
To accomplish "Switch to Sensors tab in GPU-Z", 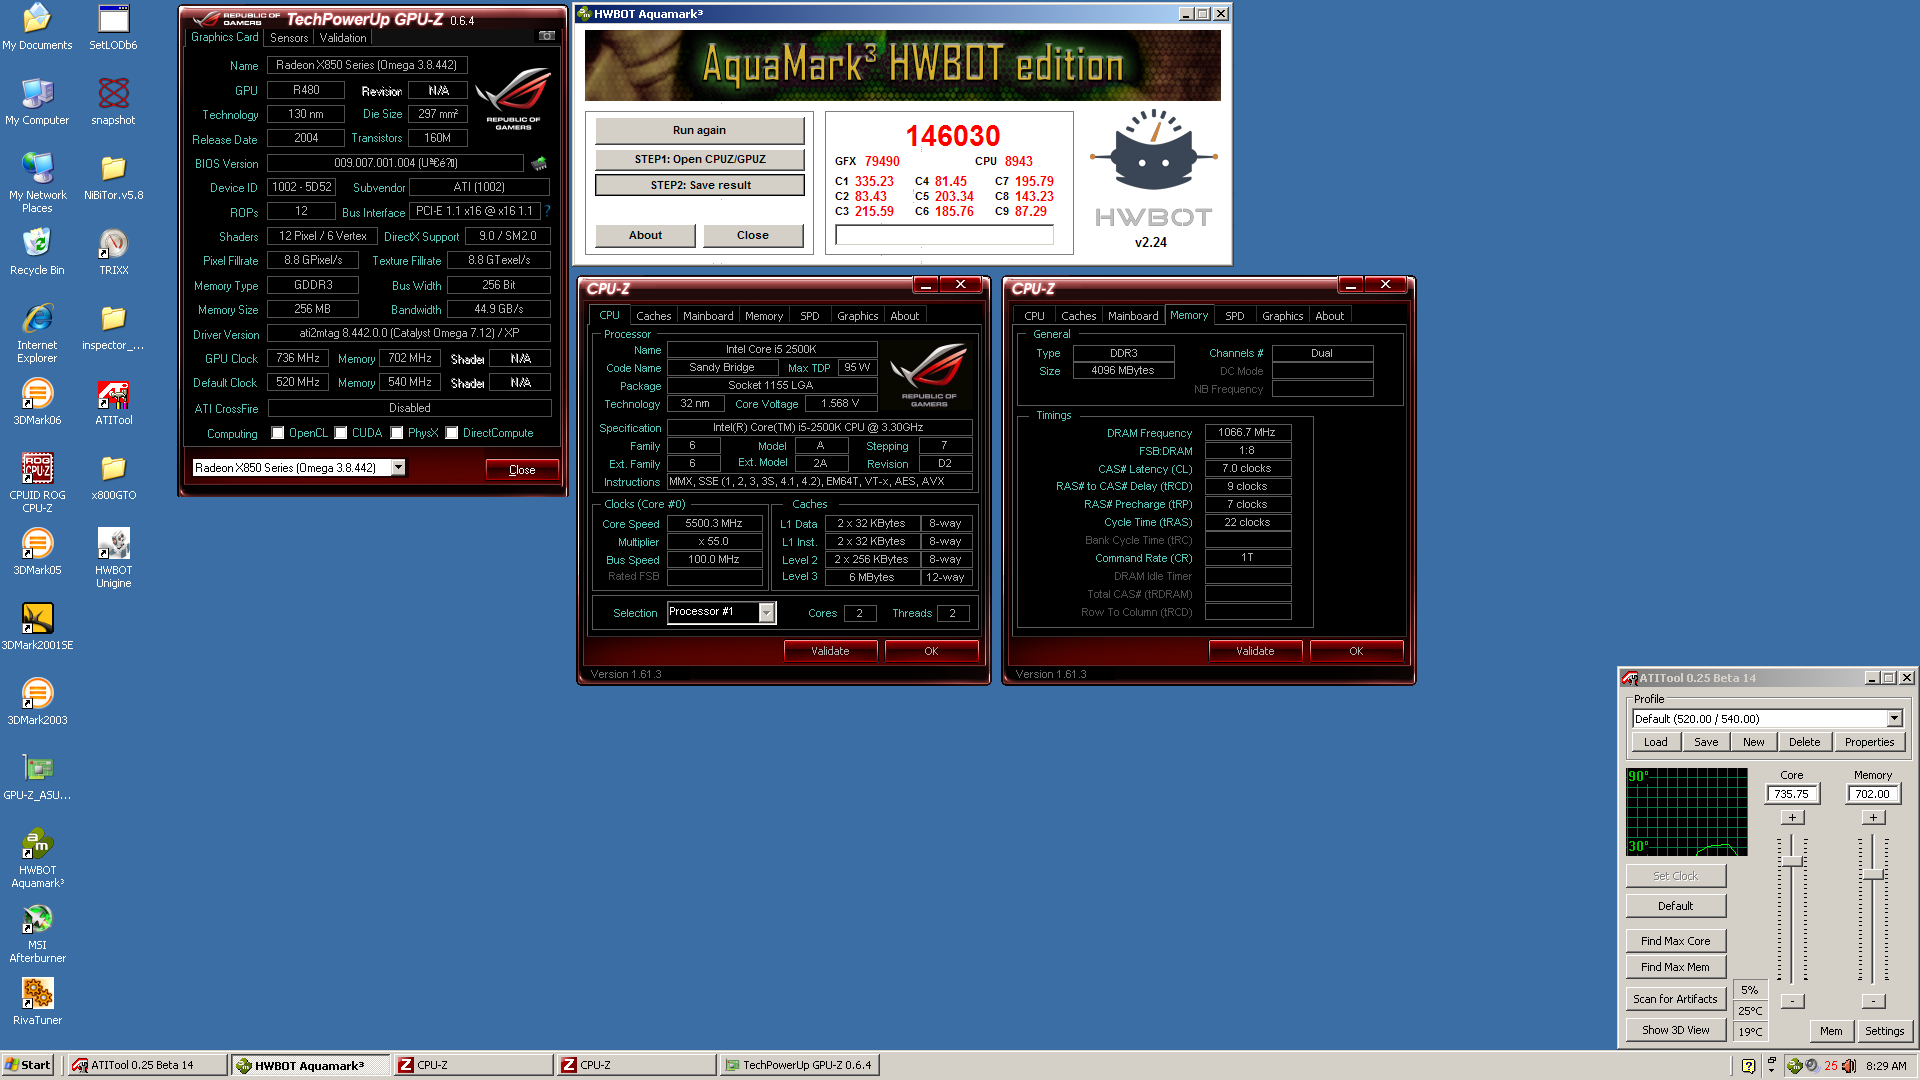I will [x=289, y=38].
